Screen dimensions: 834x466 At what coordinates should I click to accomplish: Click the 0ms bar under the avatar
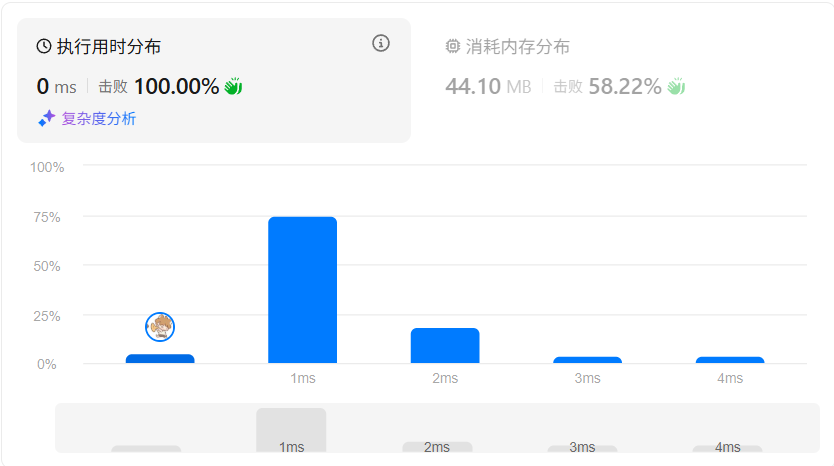(160, 359)
